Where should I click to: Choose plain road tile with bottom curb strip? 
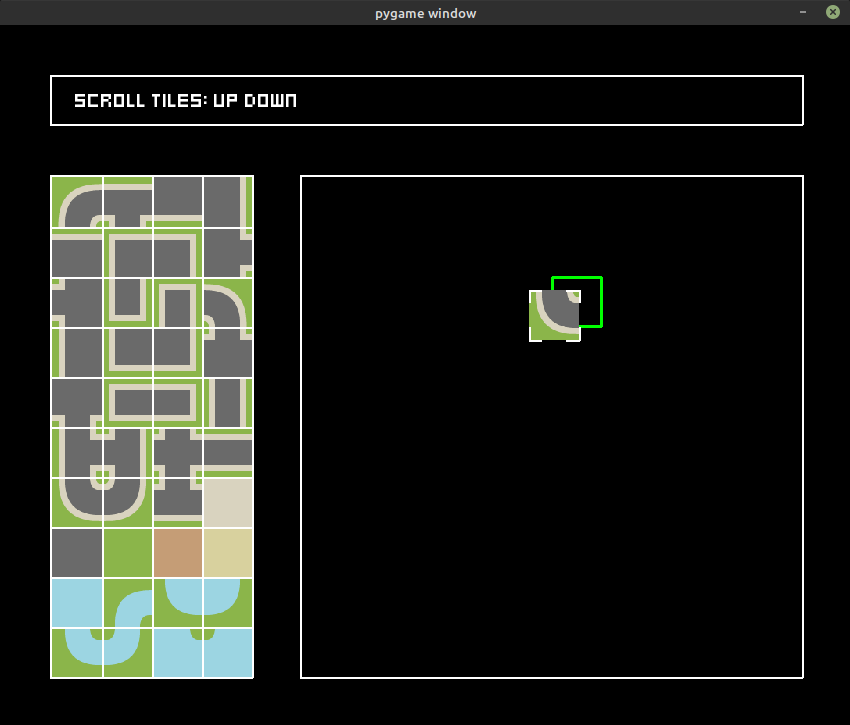pyautogui.click(x=178, y=202)
